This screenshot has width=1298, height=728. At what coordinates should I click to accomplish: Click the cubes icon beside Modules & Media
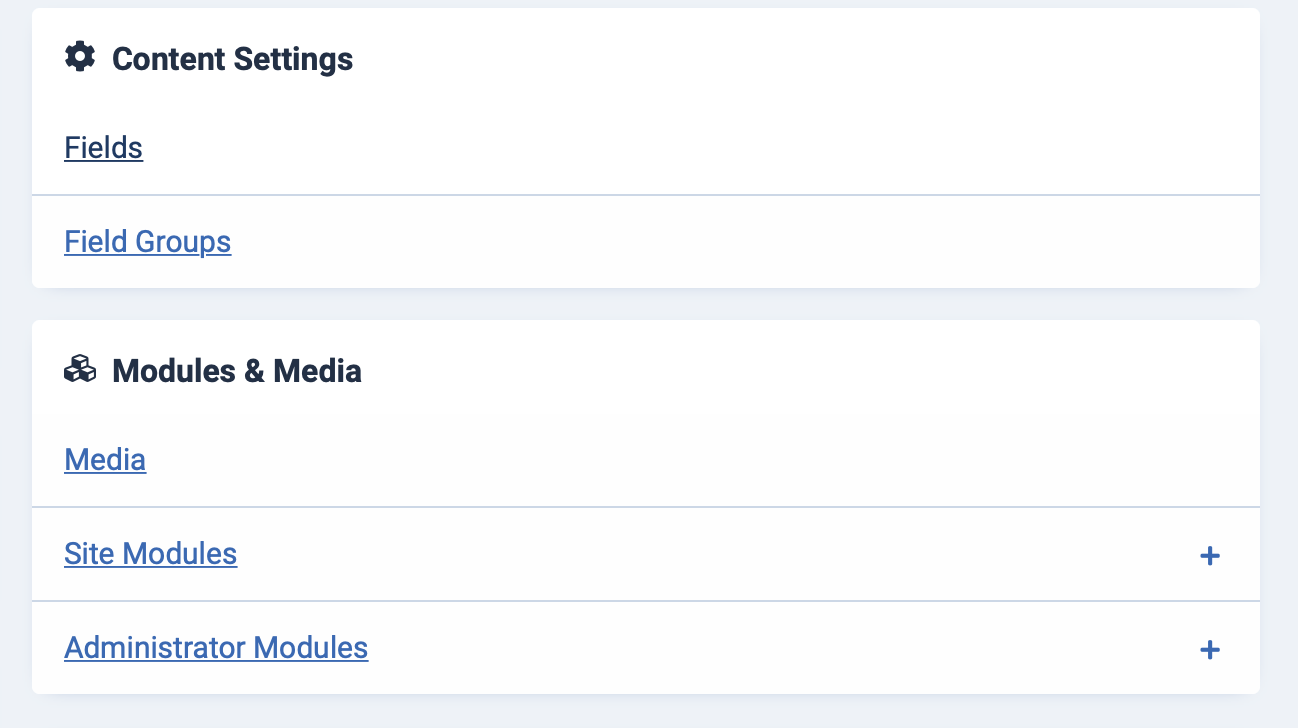click(x=80, y=371)
